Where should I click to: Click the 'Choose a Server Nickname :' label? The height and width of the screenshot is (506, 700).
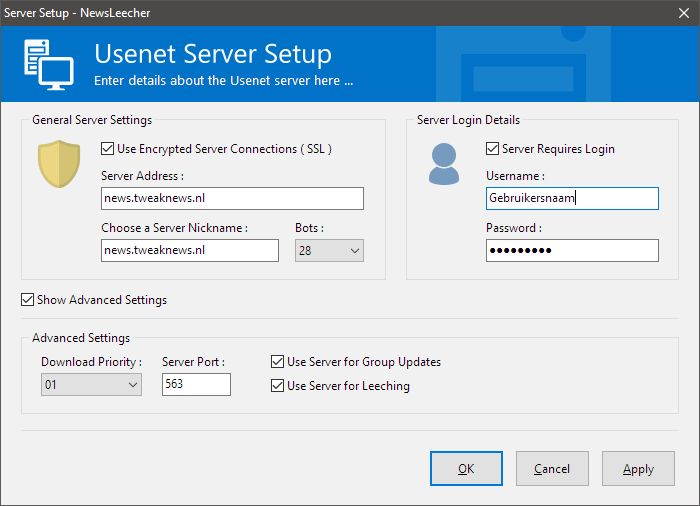click(x=175, y=228)
